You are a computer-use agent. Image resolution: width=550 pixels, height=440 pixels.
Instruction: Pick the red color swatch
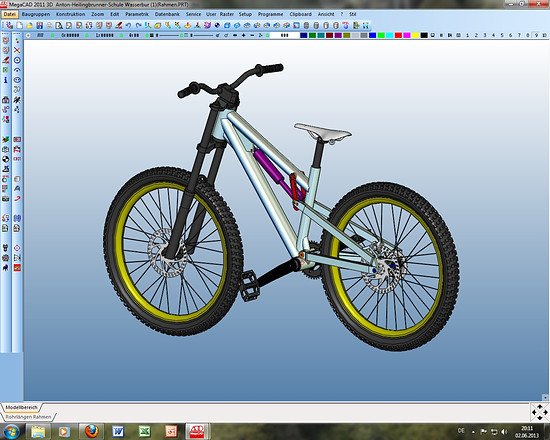(398, 35)
